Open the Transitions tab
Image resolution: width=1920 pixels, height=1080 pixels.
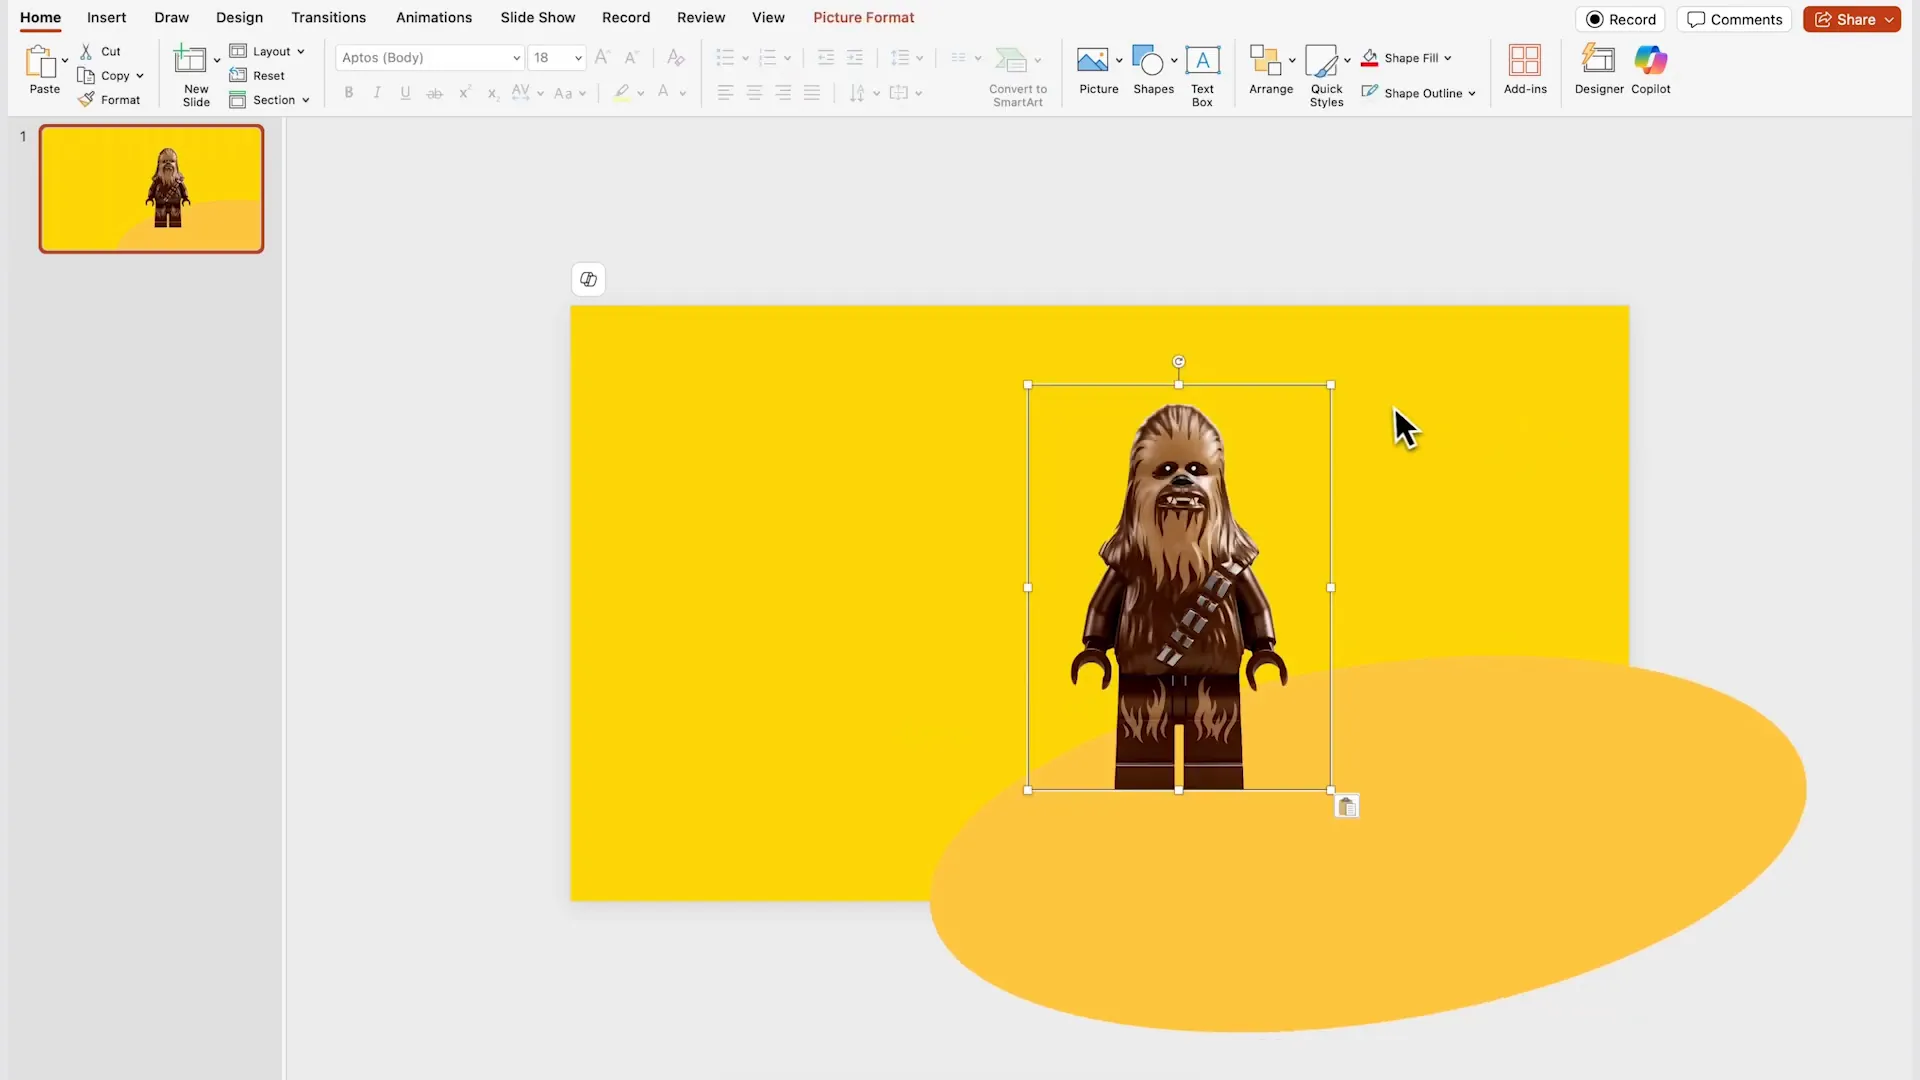tap(328, 18)
